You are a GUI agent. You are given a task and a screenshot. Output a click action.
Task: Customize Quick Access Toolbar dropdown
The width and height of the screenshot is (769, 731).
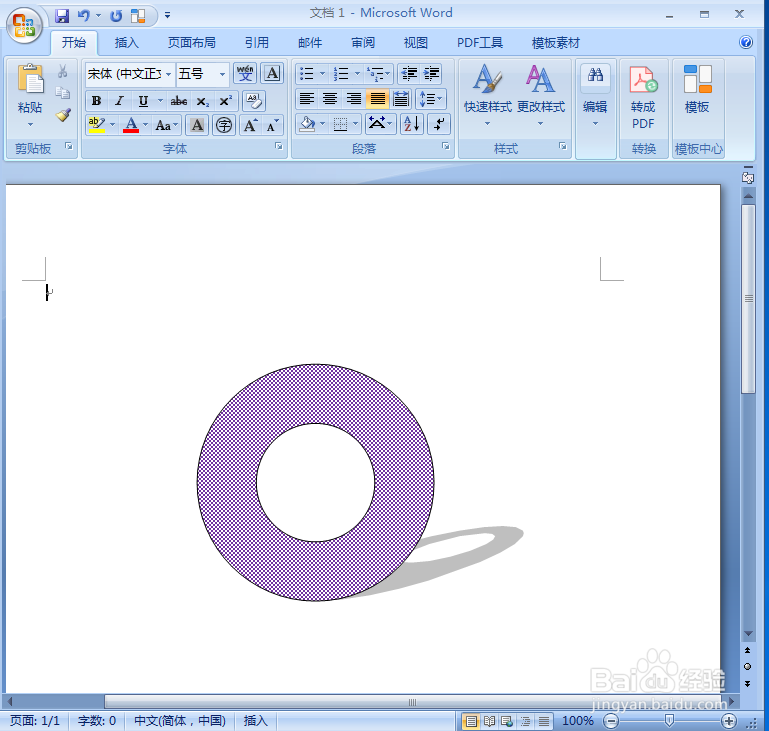[167, 16]
